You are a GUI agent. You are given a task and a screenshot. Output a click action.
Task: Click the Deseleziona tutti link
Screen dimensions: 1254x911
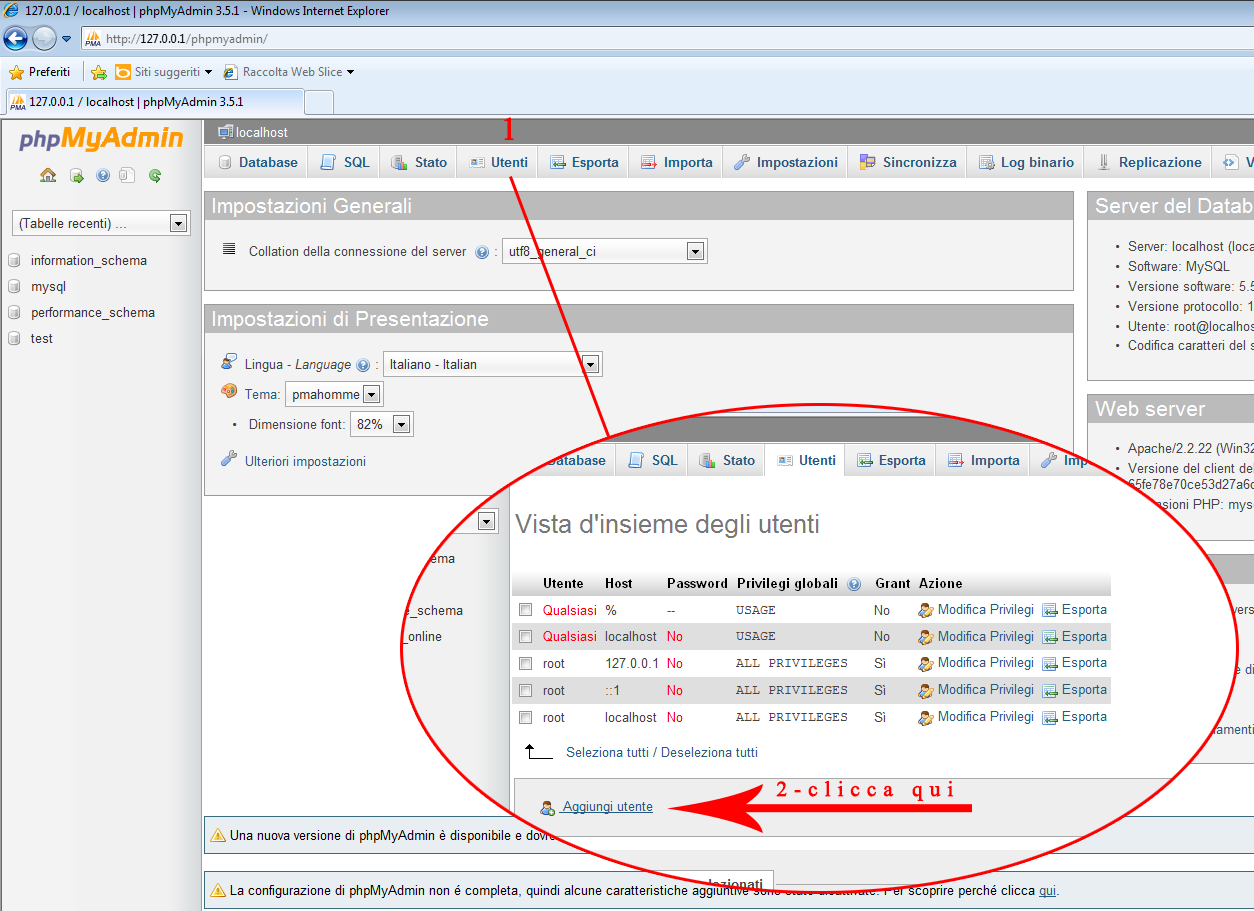point(709,752)
